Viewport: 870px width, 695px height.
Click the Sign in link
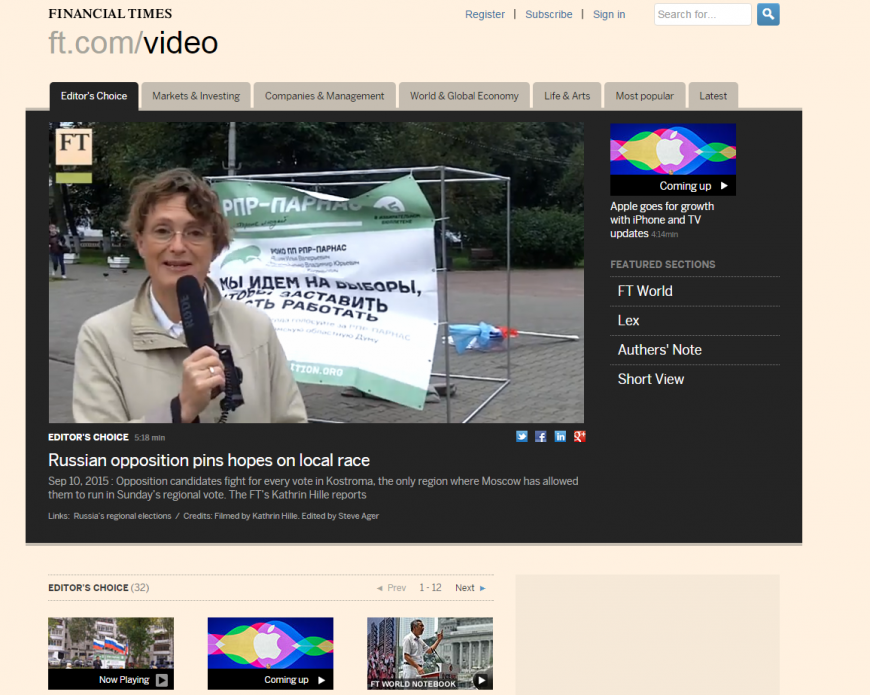click(609, 14)
